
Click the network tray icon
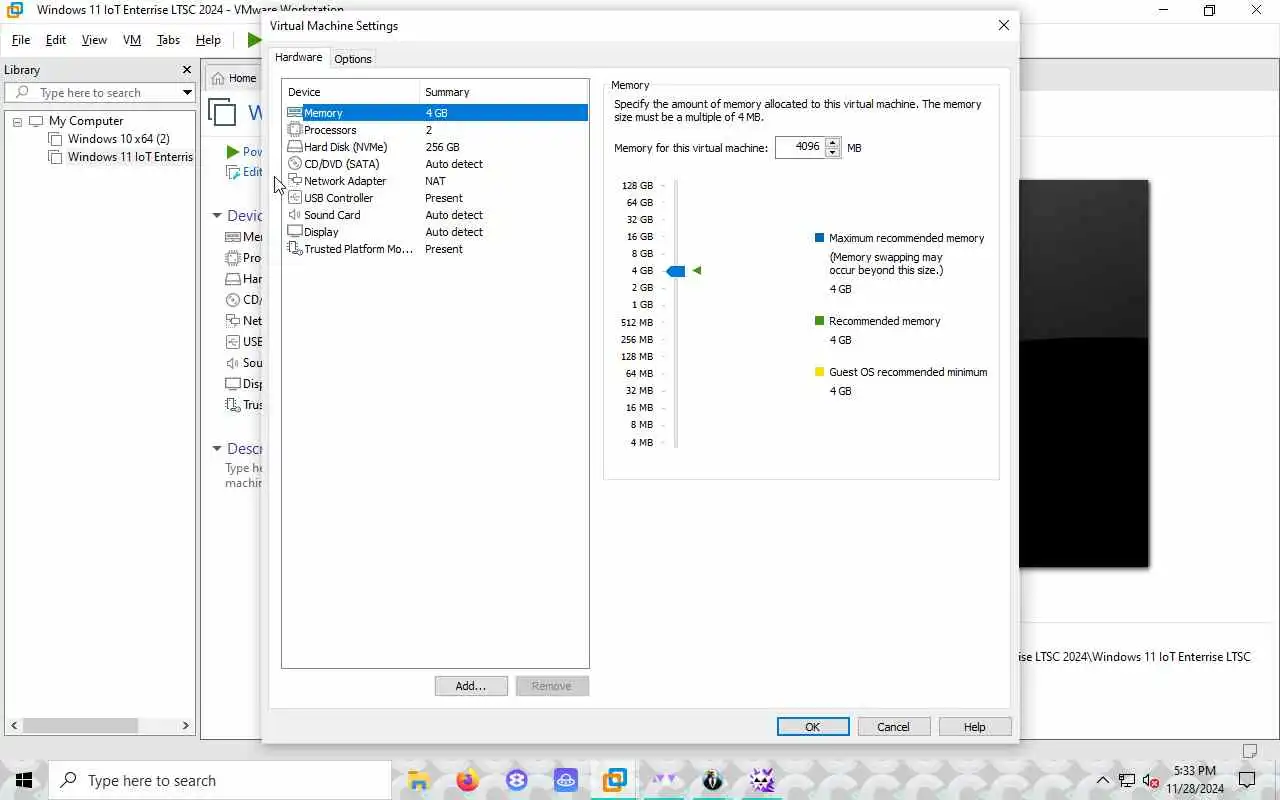[1127, 780]
